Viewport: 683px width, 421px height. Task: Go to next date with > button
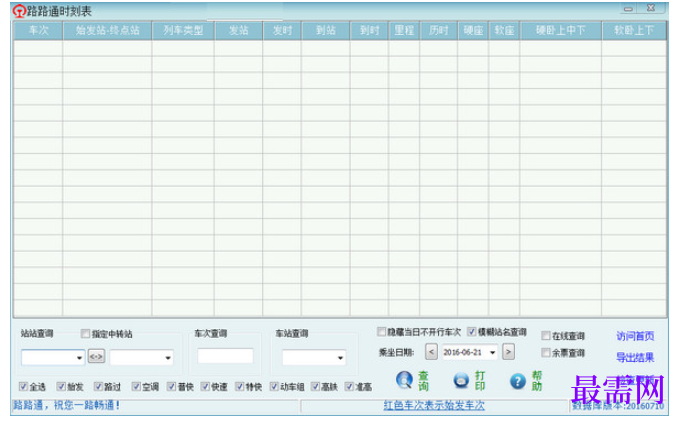pyautogui.click(x=508, y=352)
